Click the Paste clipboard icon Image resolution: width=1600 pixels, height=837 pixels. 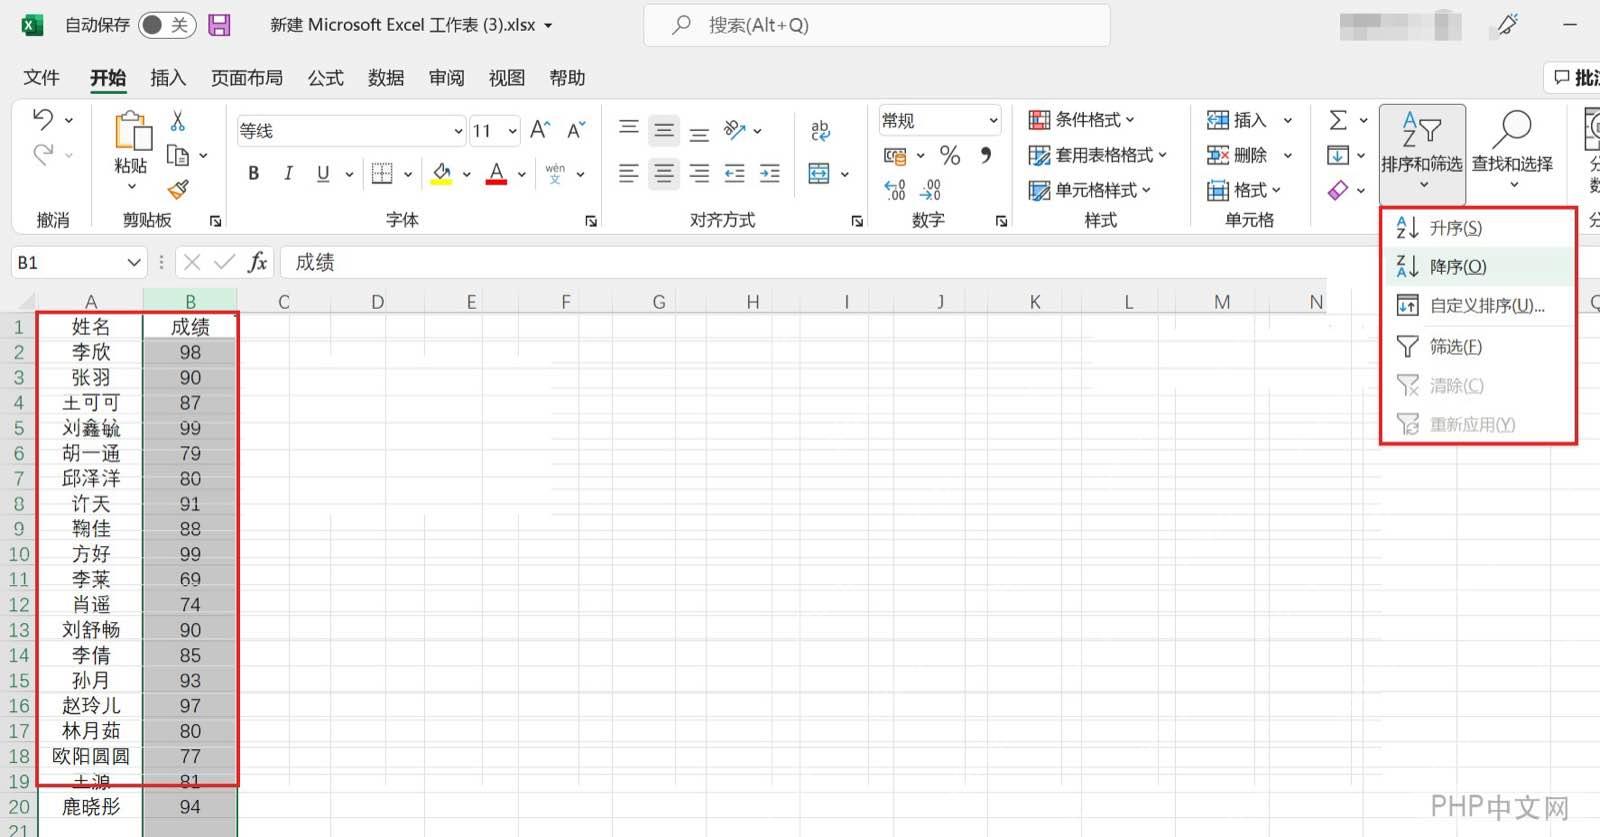point(132,131)
